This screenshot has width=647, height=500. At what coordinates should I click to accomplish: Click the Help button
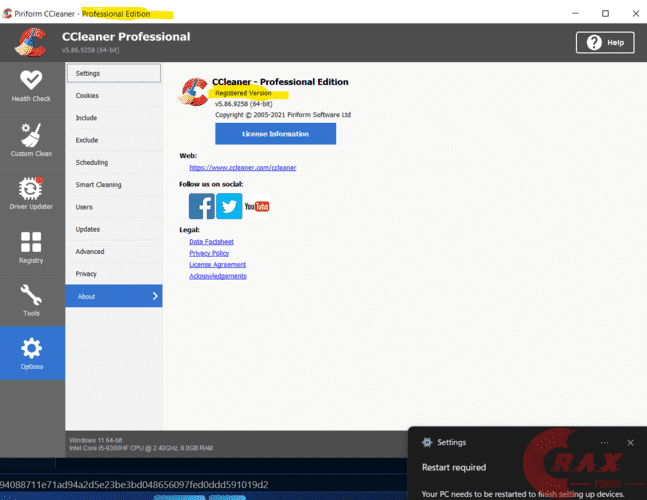pos(605,42)
